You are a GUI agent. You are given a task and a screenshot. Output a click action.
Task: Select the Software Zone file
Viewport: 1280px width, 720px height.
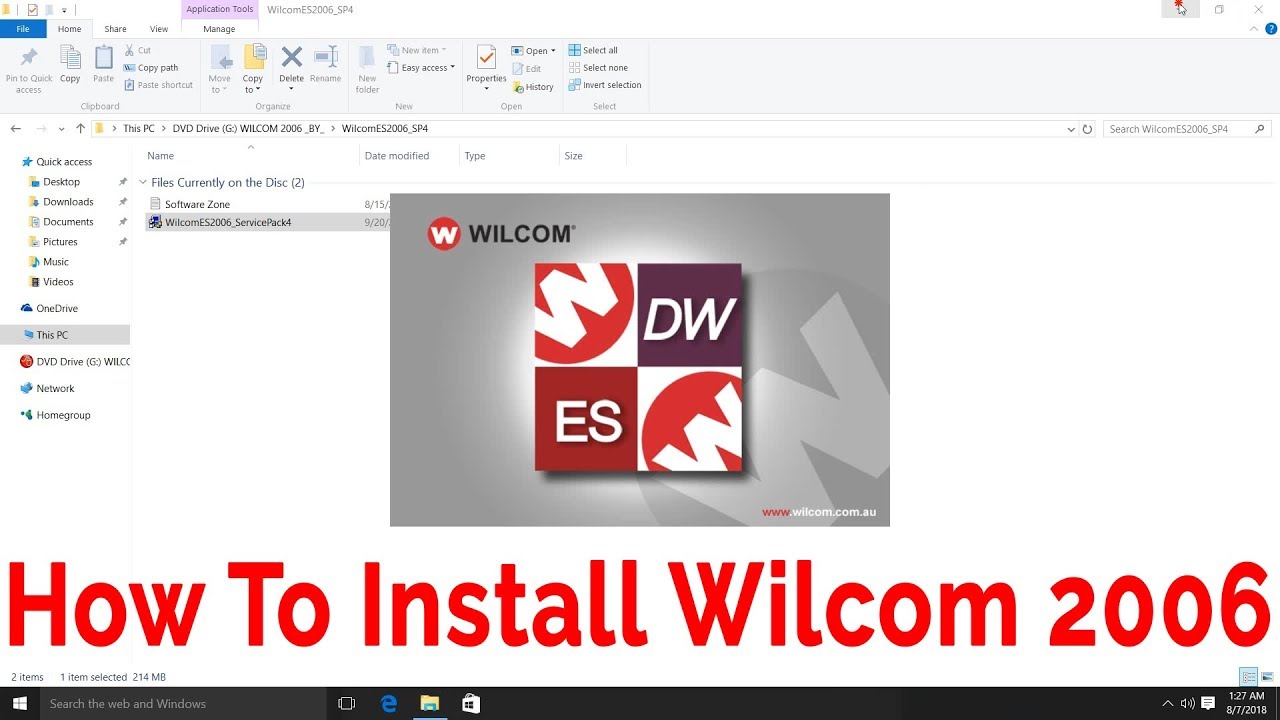[197, 204]
